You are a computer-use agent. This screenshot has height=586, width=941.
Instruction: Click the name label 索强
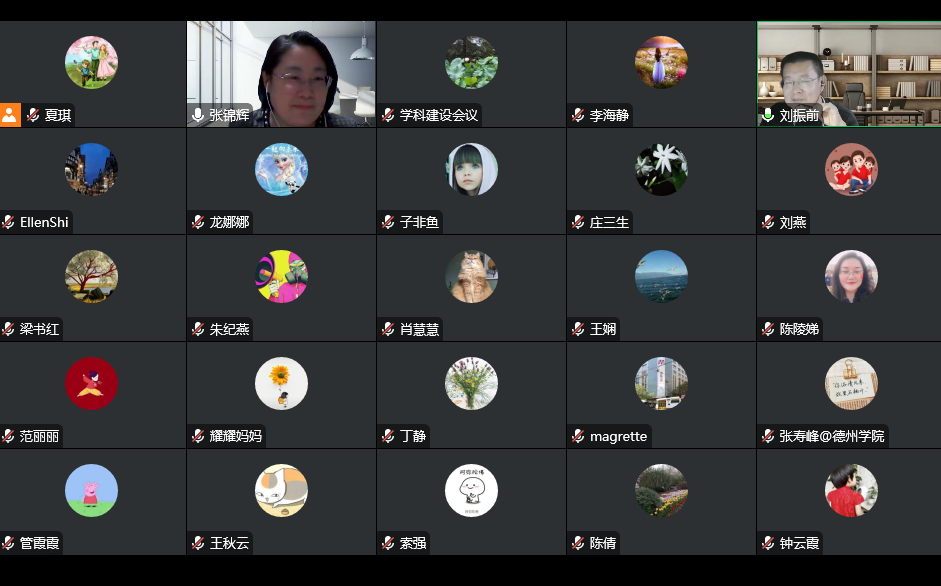click(413, 543)
